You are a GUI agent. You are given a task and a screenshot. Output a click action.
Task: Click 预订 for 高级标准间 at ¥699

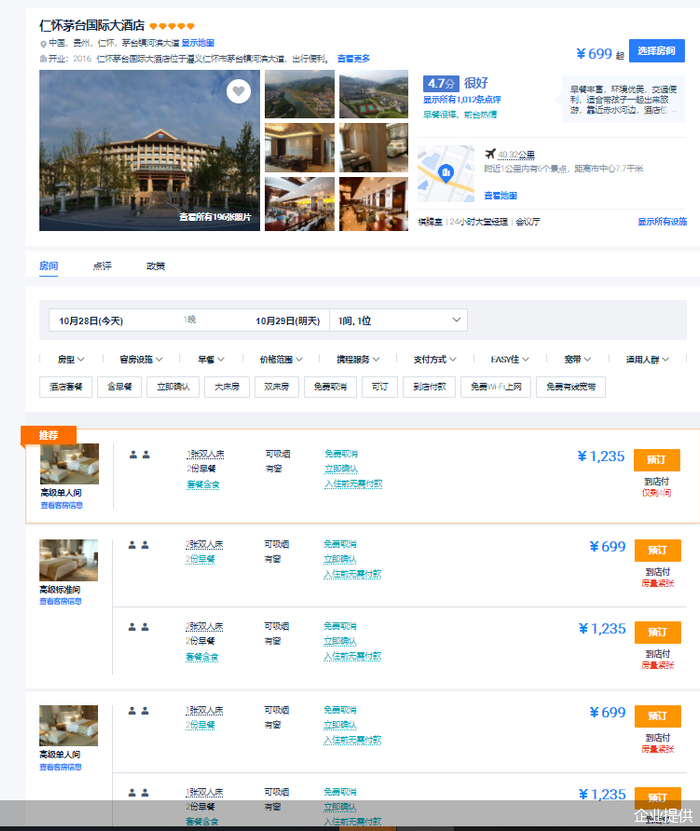coord(658,550)
